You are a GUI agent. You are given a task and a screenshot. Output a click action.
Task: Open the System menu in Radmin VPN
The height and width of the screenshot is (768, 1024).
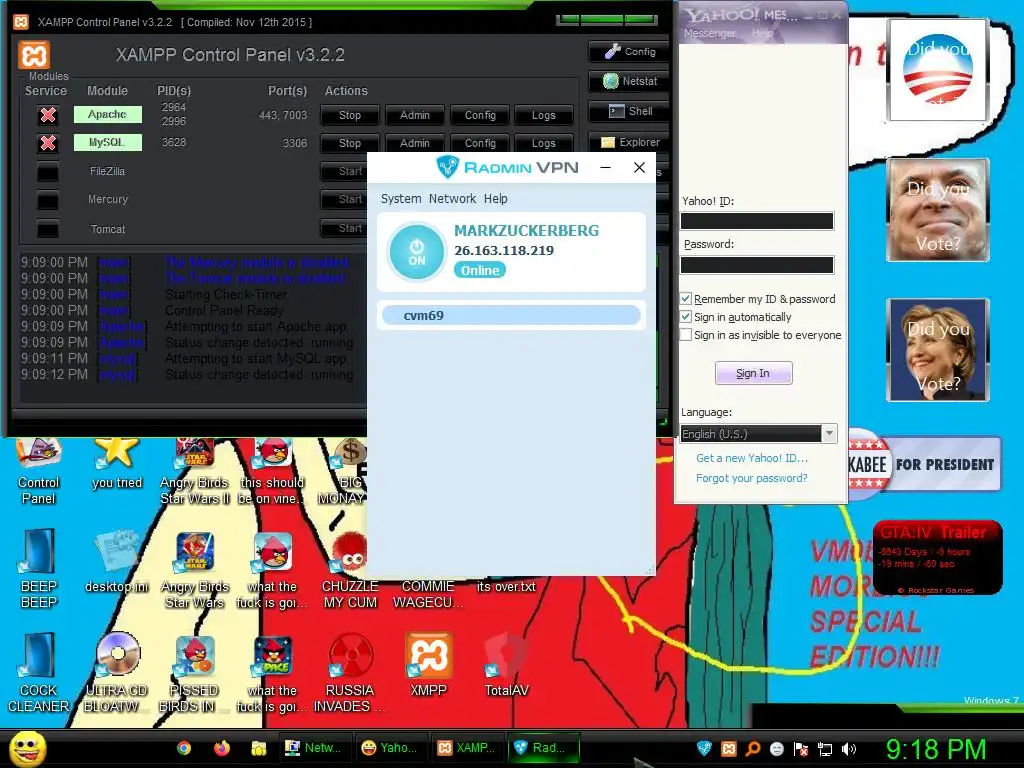[401, 199]
